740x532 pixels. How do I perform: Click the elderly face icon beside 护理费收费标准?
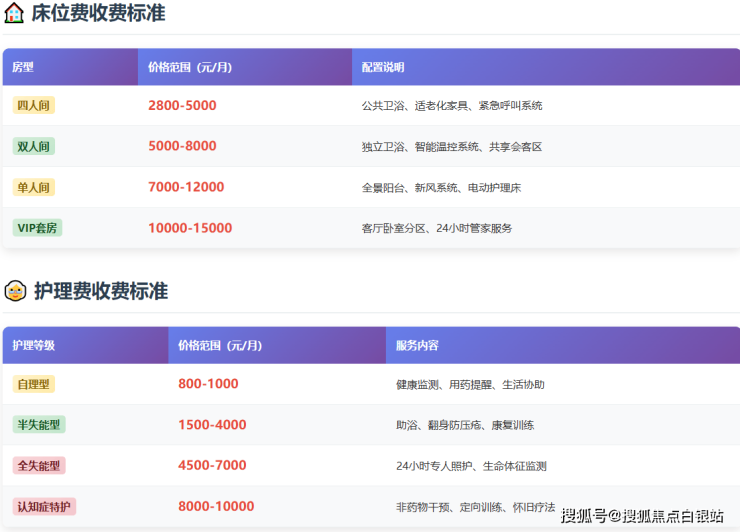point(15,291)
